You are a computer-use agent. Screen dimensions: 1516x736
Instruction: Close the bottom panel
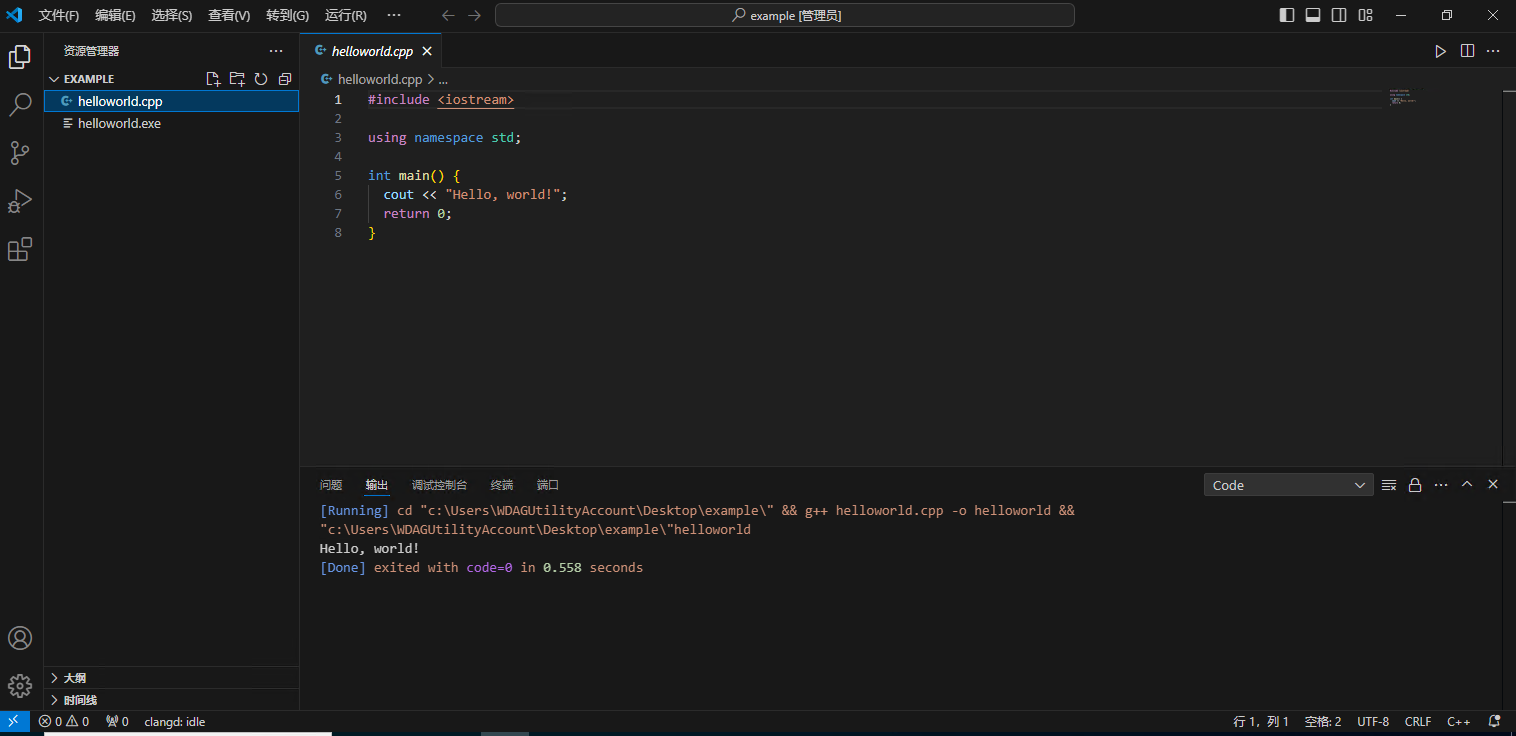(1493, 484)
